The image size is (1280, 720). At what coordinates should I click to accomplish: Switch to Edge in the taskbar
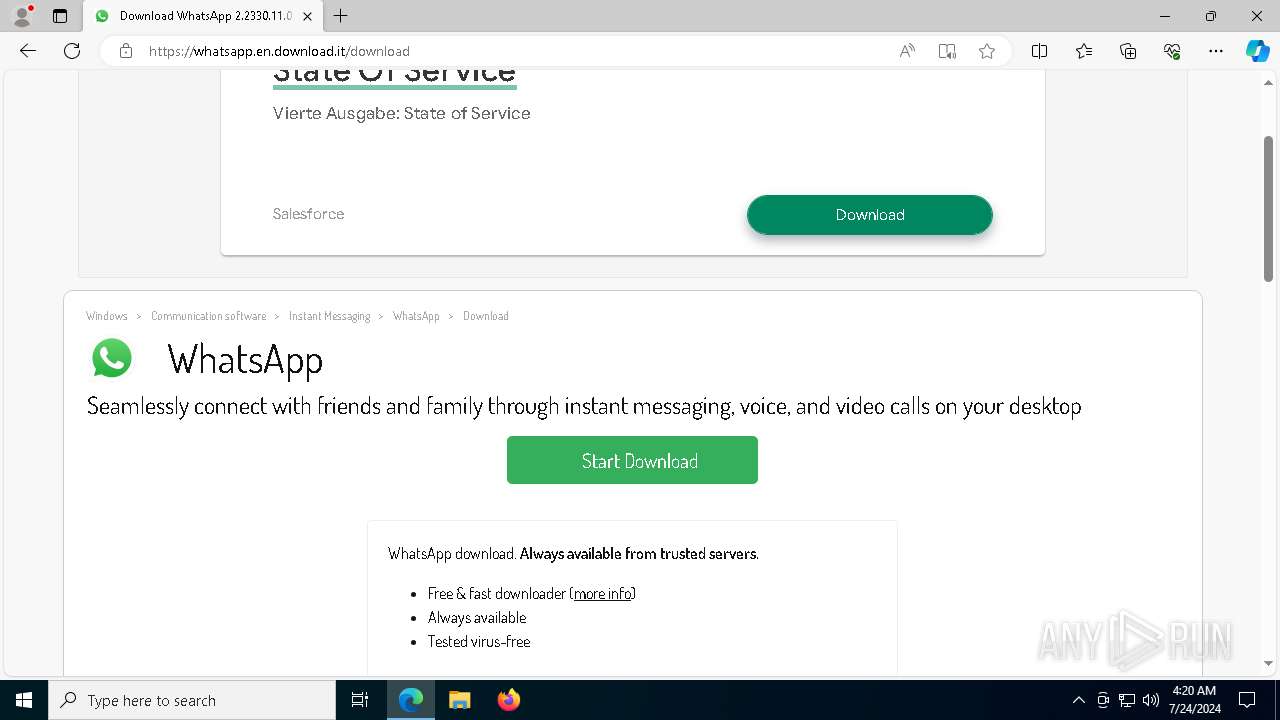(411, 700)
